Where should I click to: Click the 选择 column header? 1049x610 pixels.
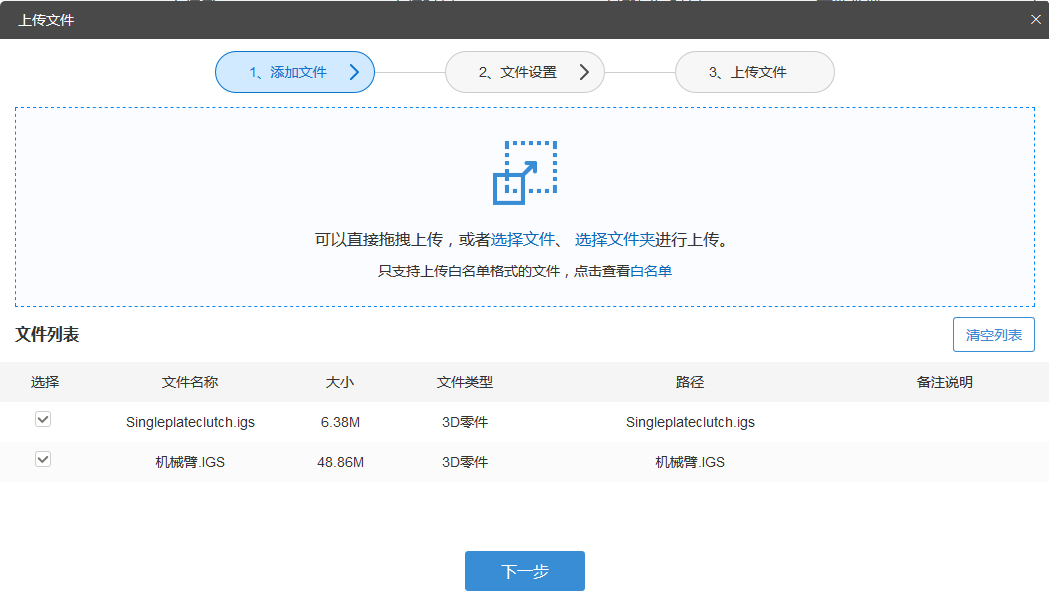pos(45,382)
